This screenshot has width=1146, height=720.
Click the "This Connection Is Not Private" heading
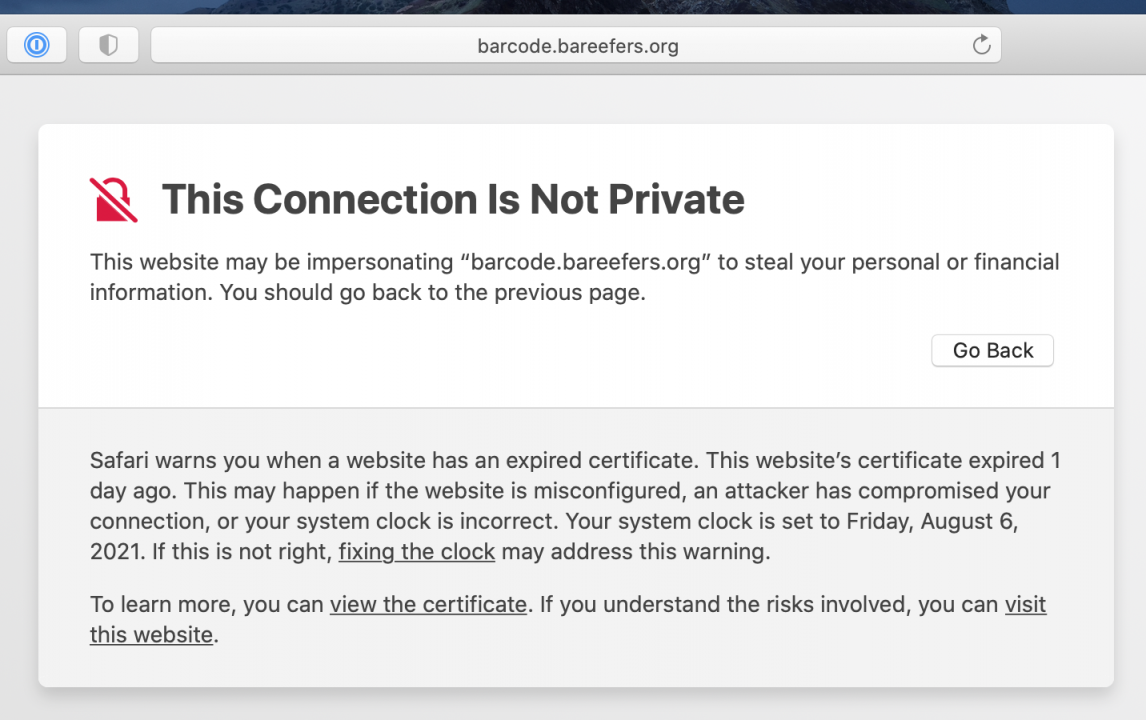pyautogui.click(x=453, y=199)
